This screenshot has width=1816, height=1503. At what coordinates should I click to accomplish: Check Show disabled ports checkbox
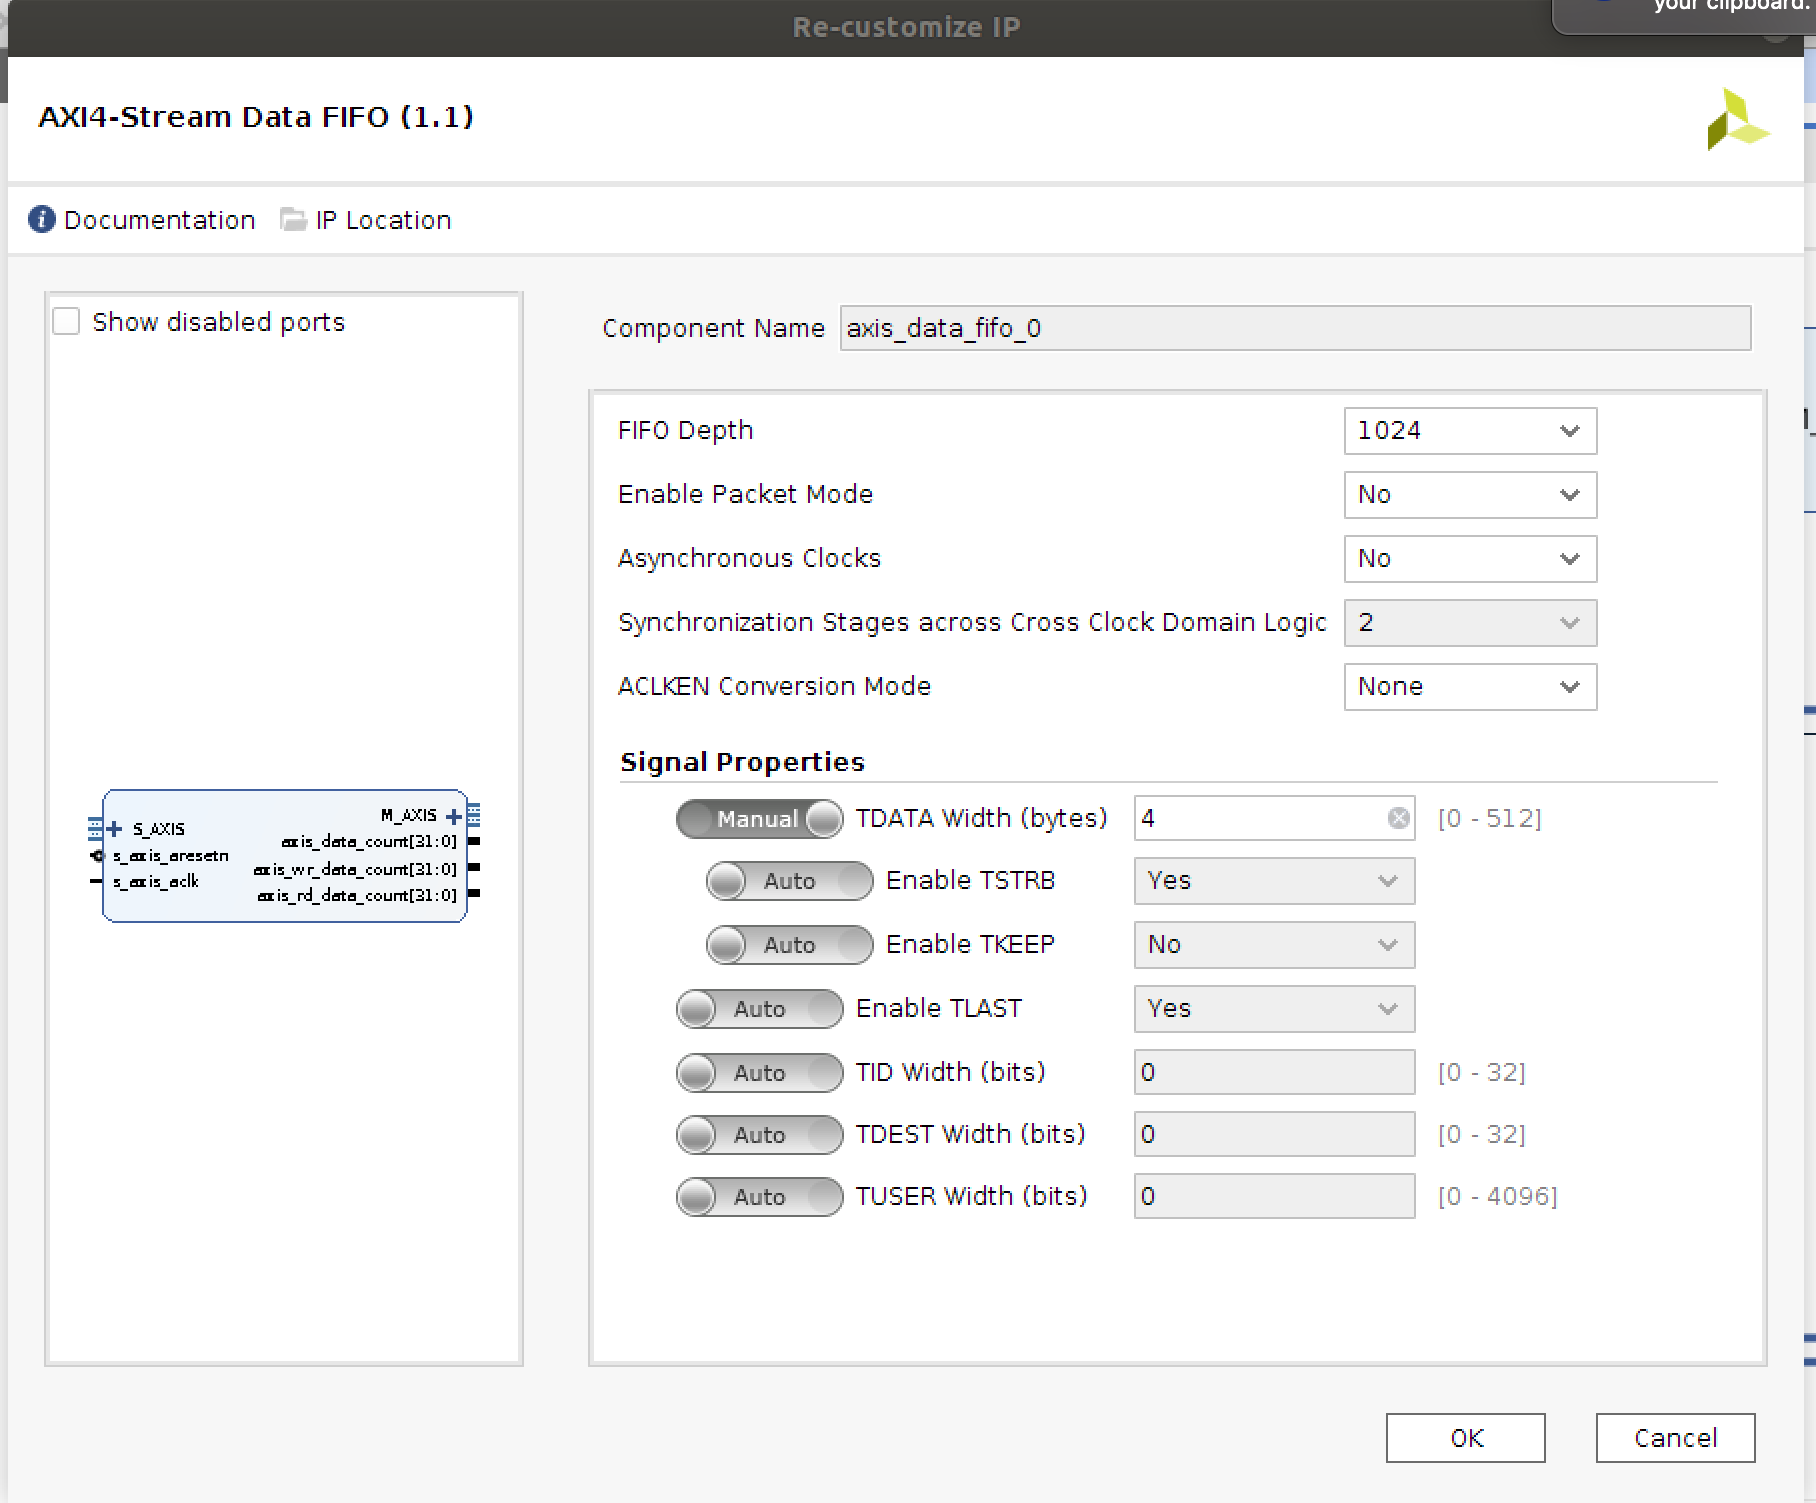tap(66, 321)
